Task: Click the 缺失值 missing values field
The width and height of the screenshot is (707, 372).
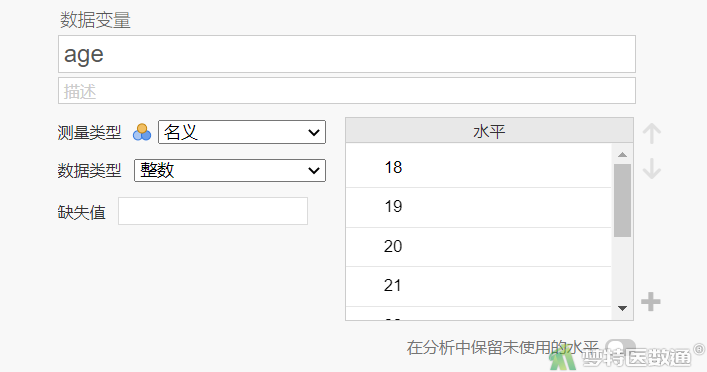Action: 213,211
